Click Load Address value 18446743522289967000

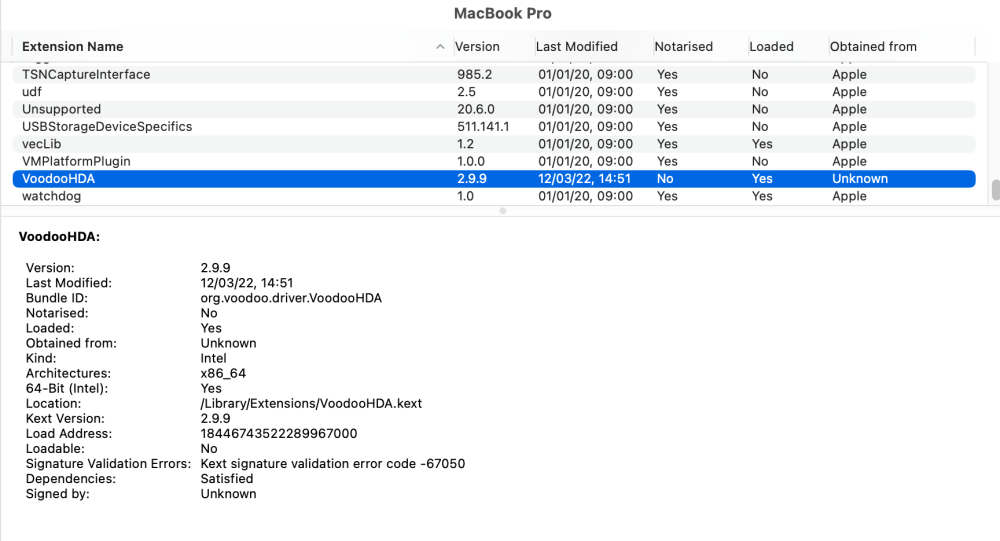(x=279, y=434)
